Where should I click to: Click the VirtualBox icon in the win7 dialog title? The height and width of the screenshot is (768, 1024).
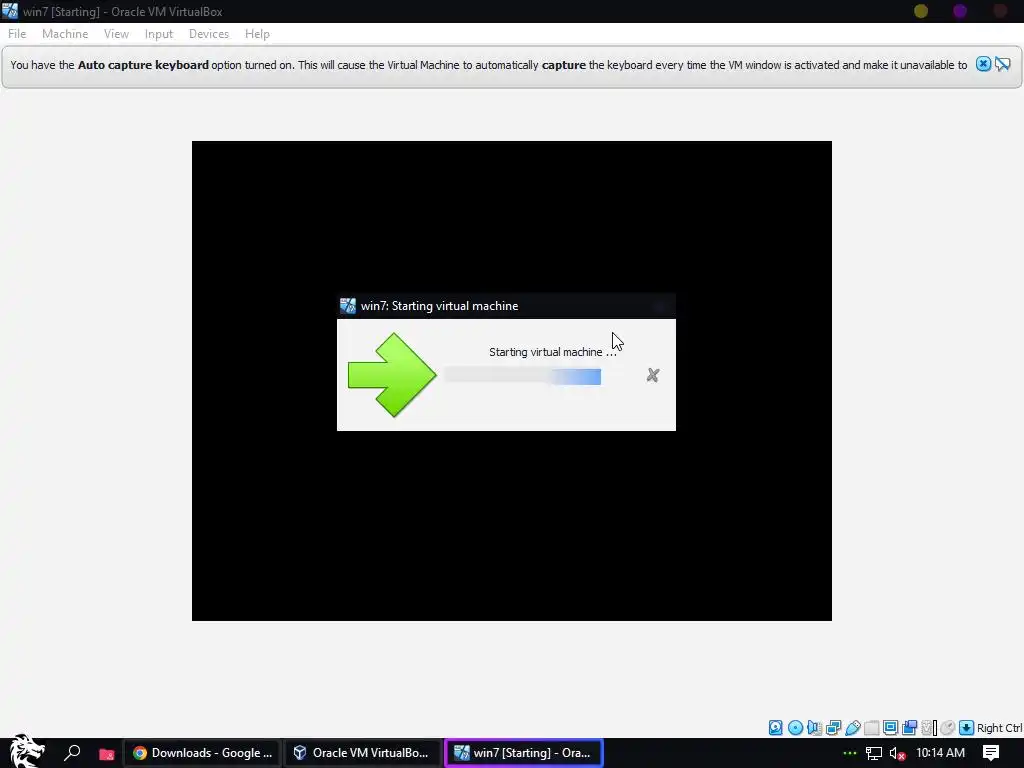point(348,305)
